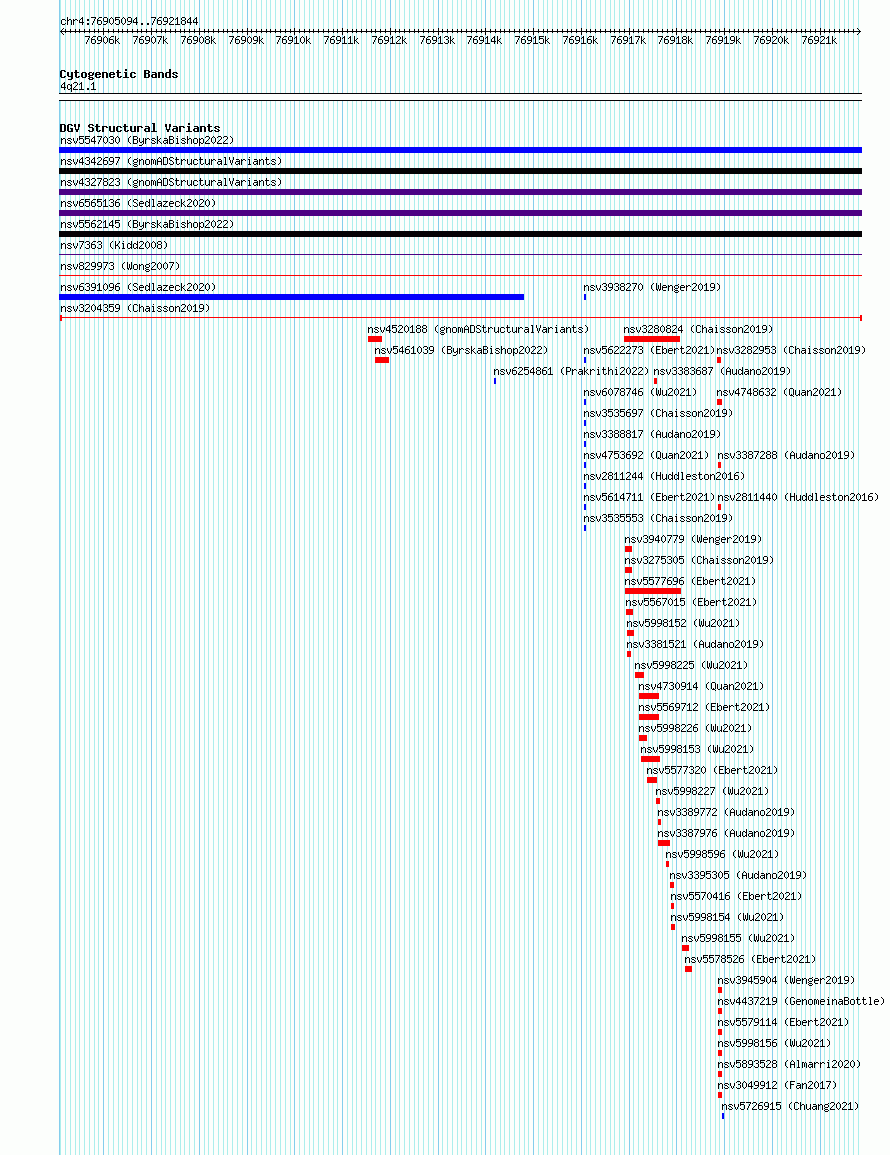This screenshot has width=890, height=1155.
Task: Open nsv3381521 (Audano2019) variant
Action: [695, 644]
